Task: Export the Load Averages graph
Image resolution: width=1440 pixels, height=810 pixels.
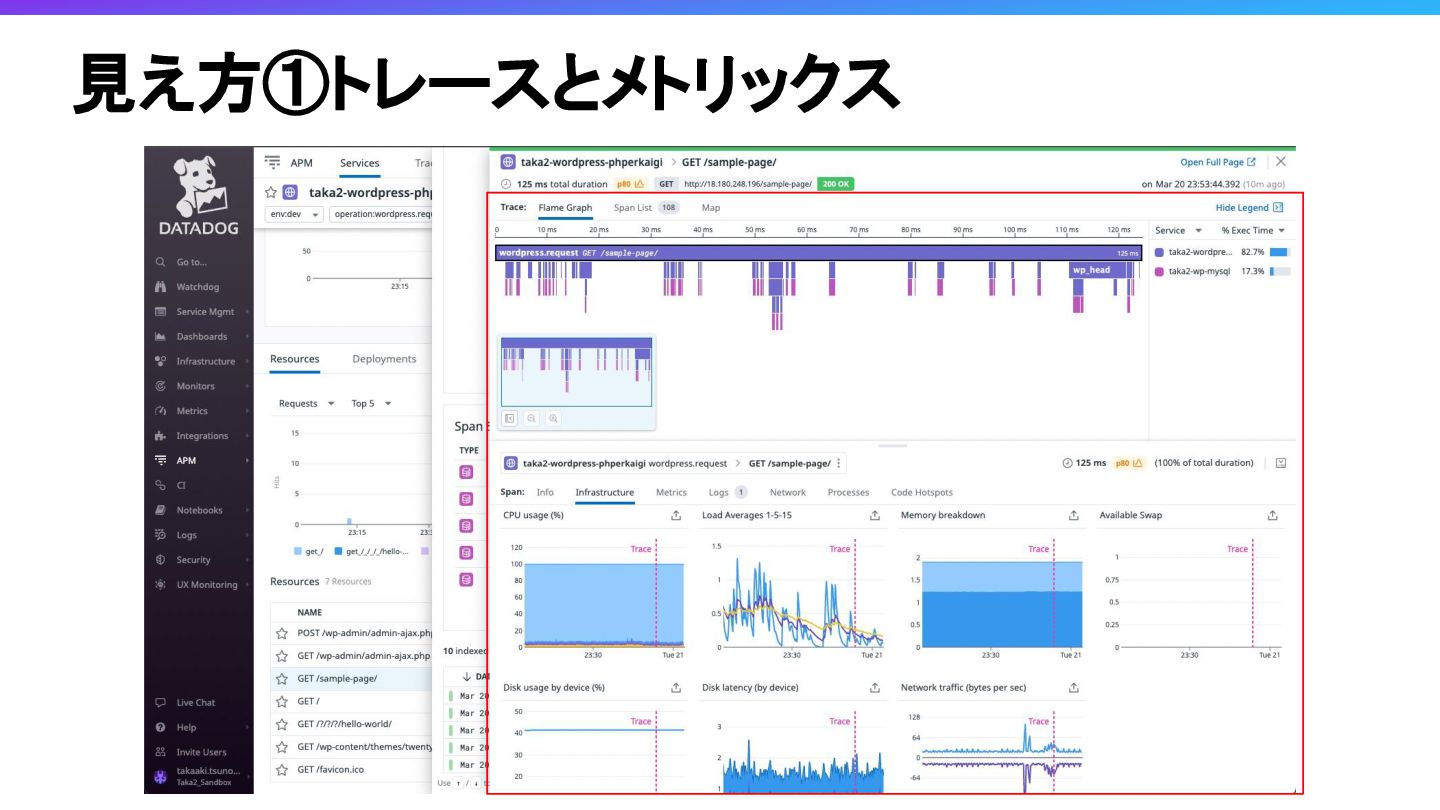Action: click(x=875, y=516)
